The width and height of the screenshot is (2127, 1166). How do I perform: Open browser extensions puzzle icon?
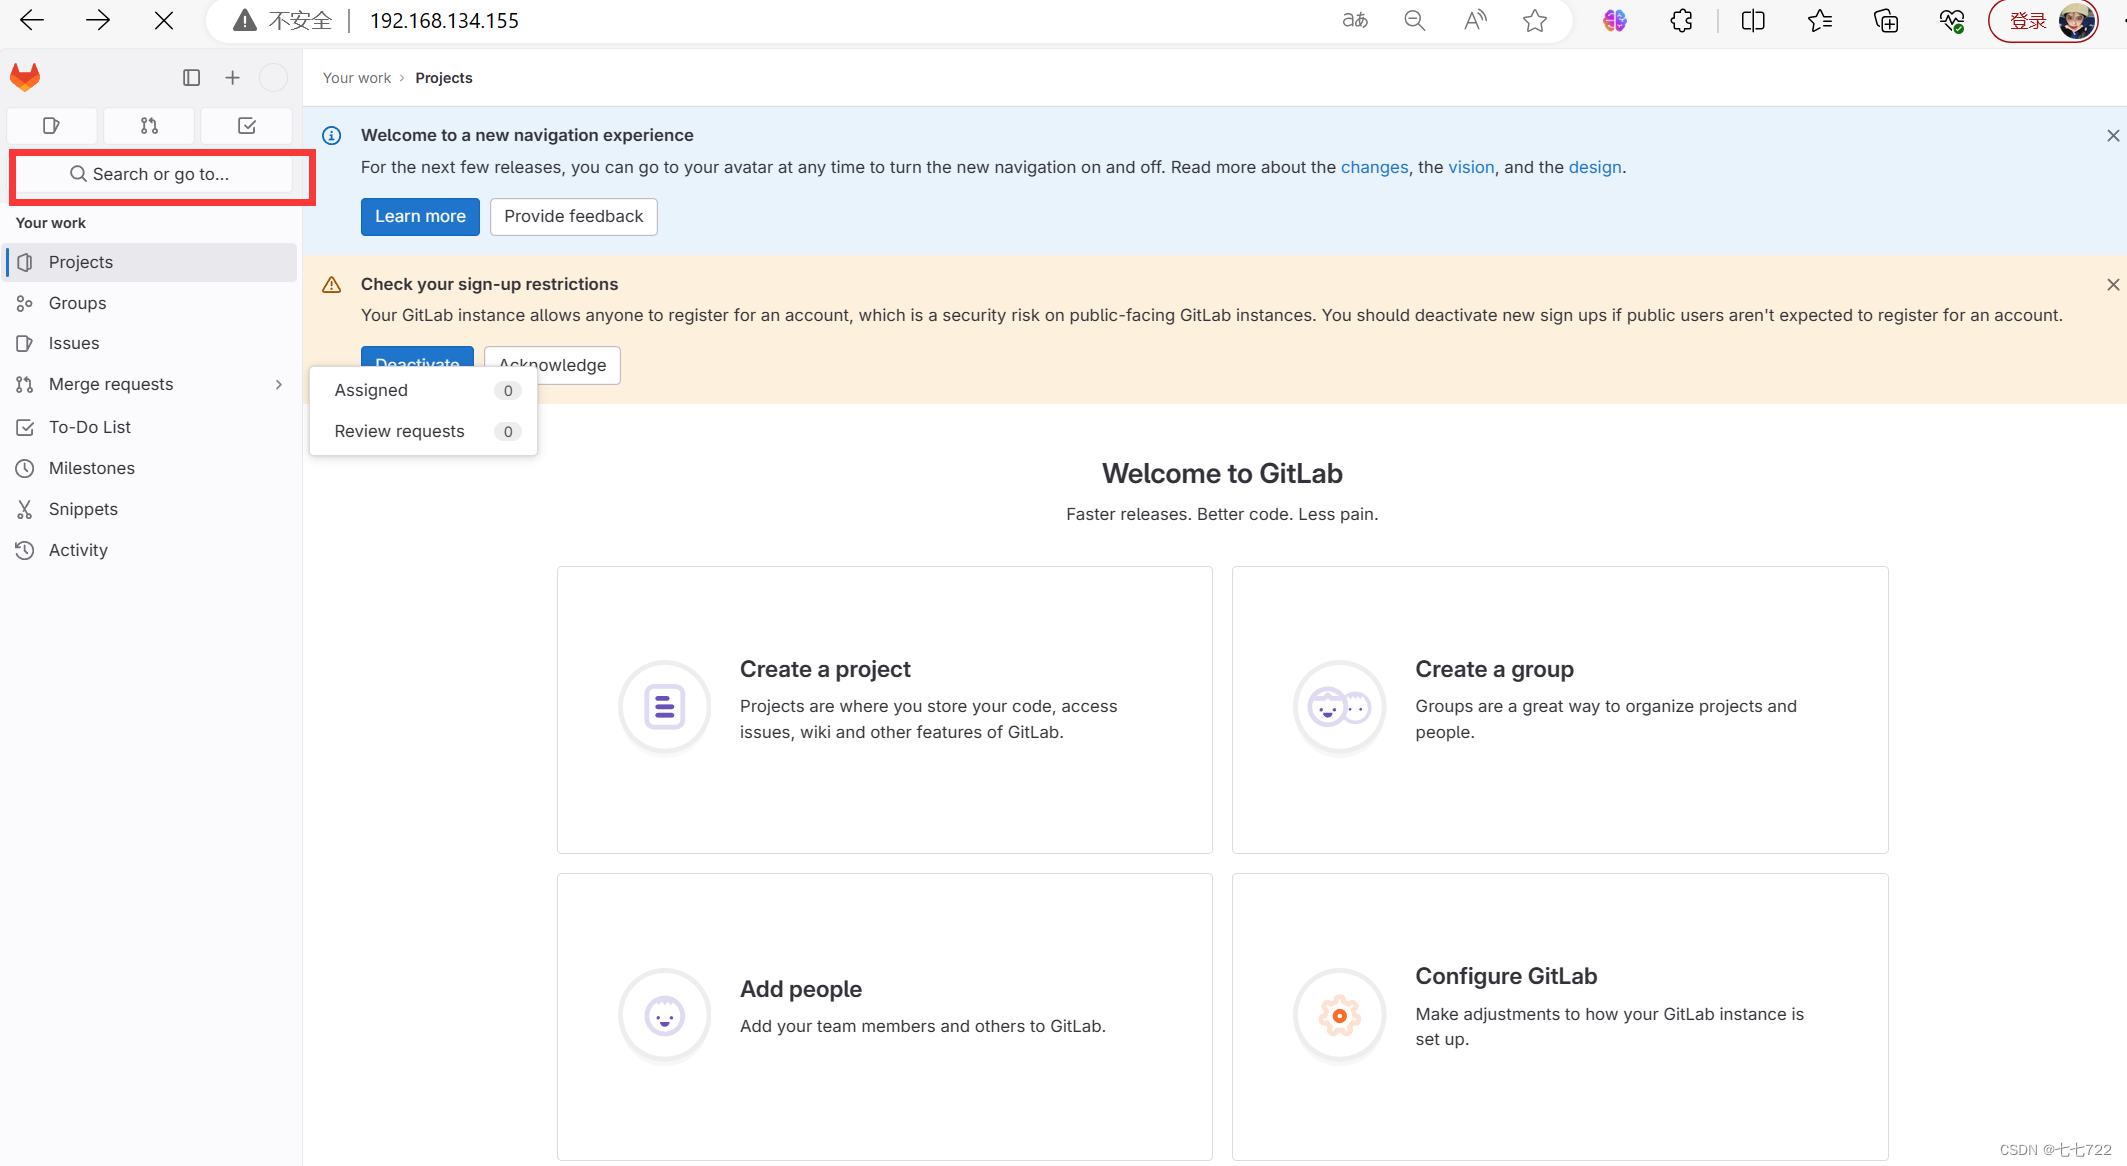pyautogui.click(x=1681, y=20)
